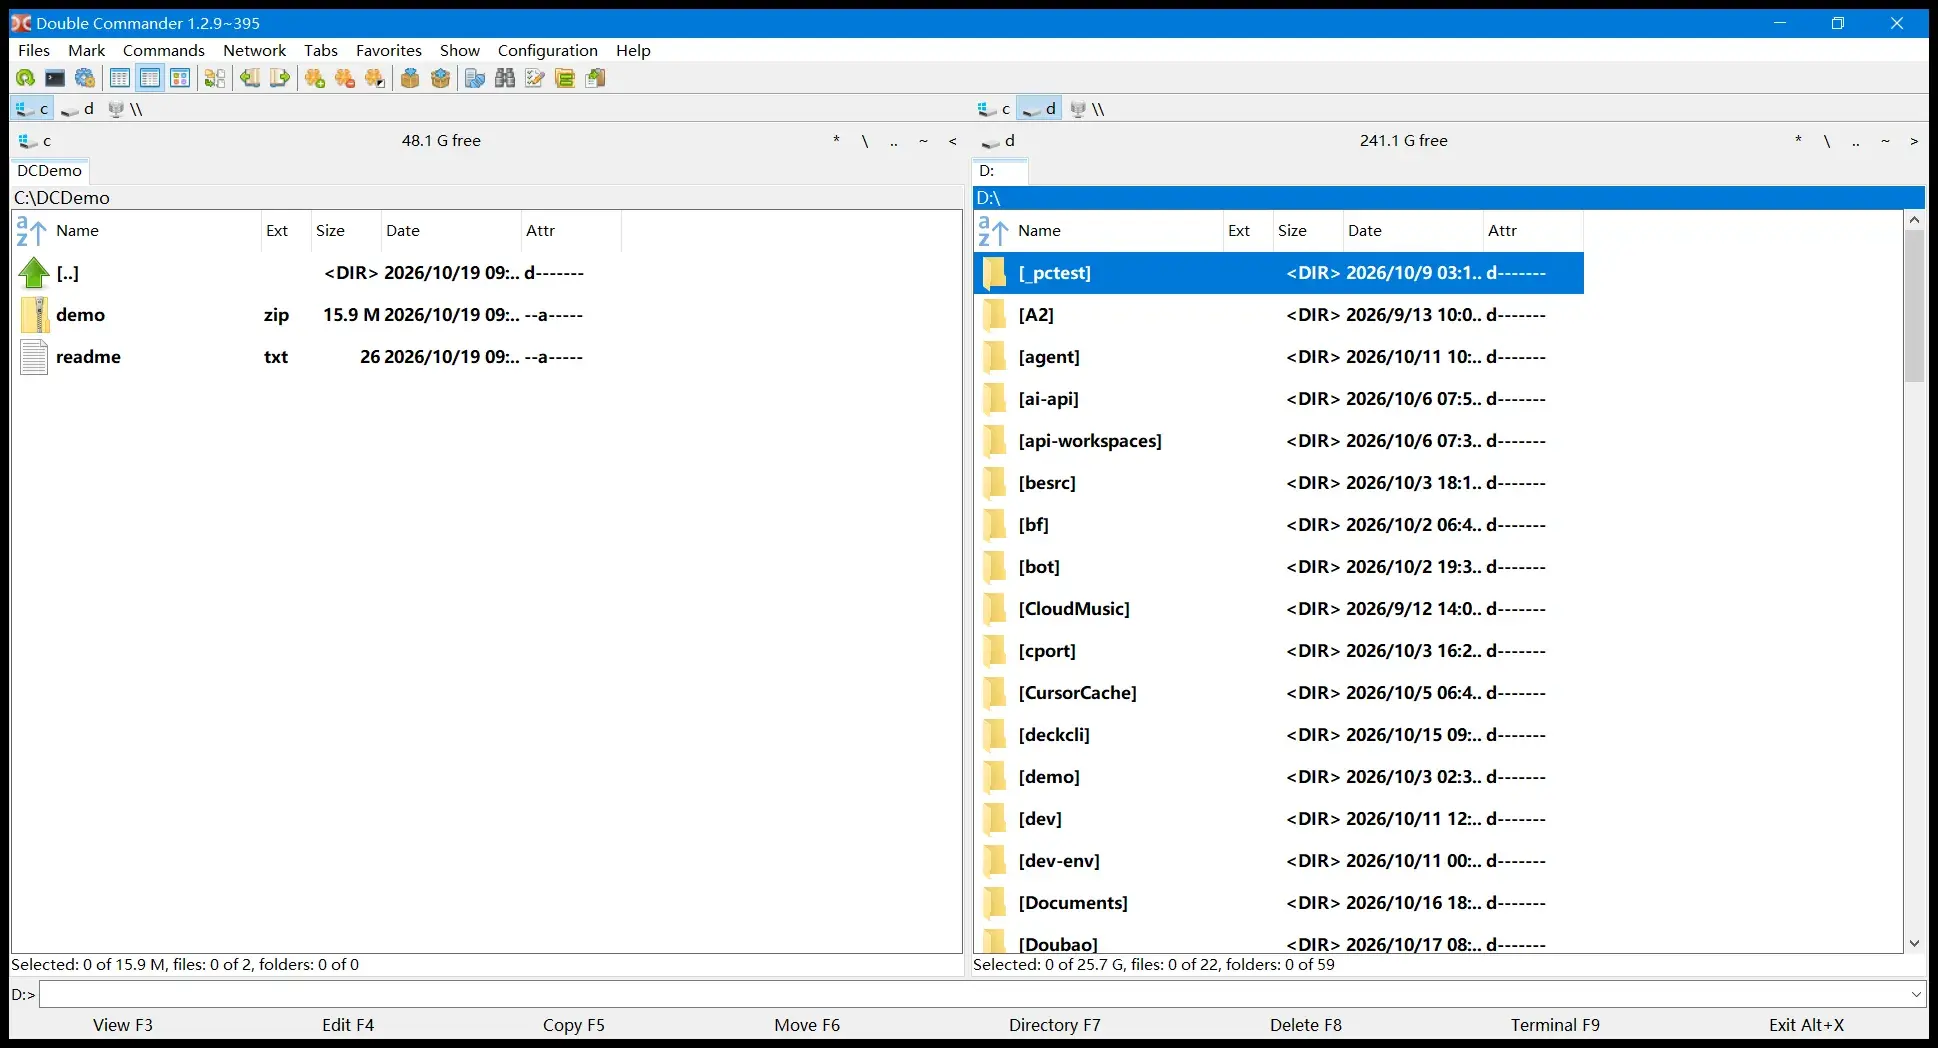Open the terminal from the toolbar
Image resolution: width=1938 pixels, height=1048 pixels.
[x=55, y=78]
